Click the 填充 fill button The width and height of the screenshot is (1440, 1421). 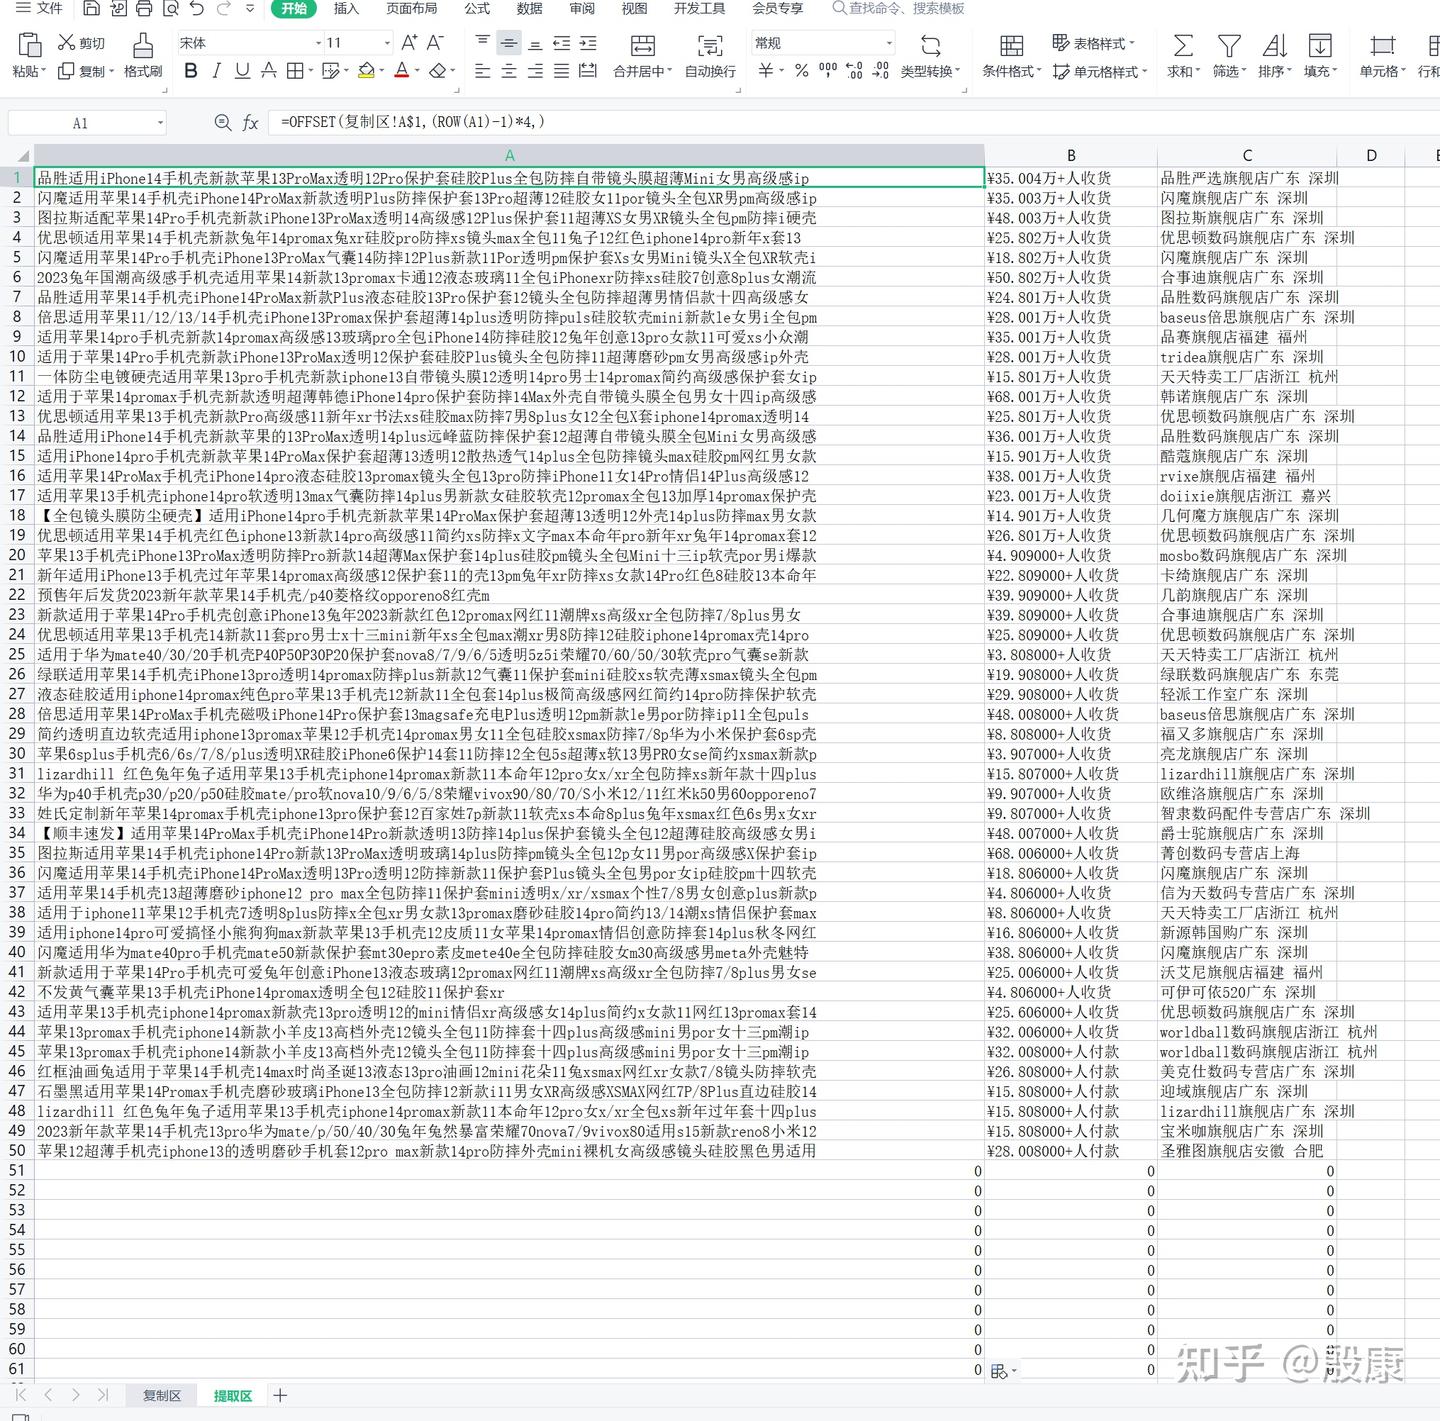pyautogui.click(x=1320, y=56)
